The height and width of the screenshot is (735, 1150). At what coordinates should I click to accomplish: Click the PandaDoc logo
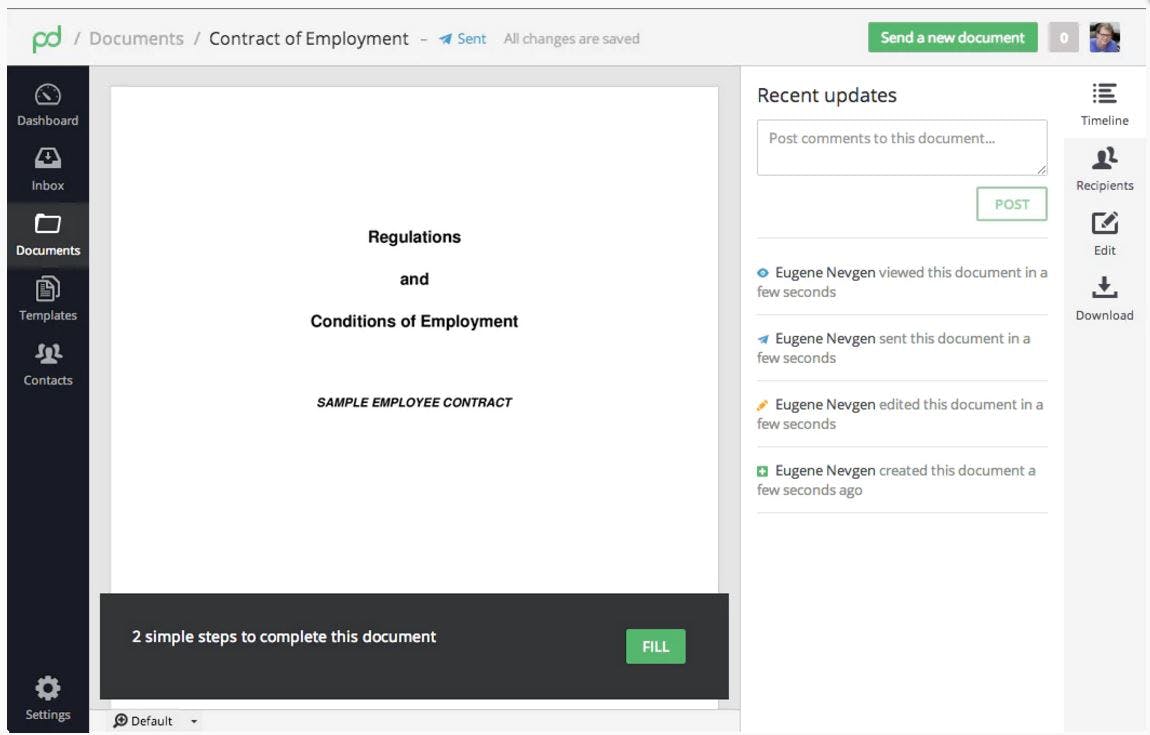[x=47, y=39]
